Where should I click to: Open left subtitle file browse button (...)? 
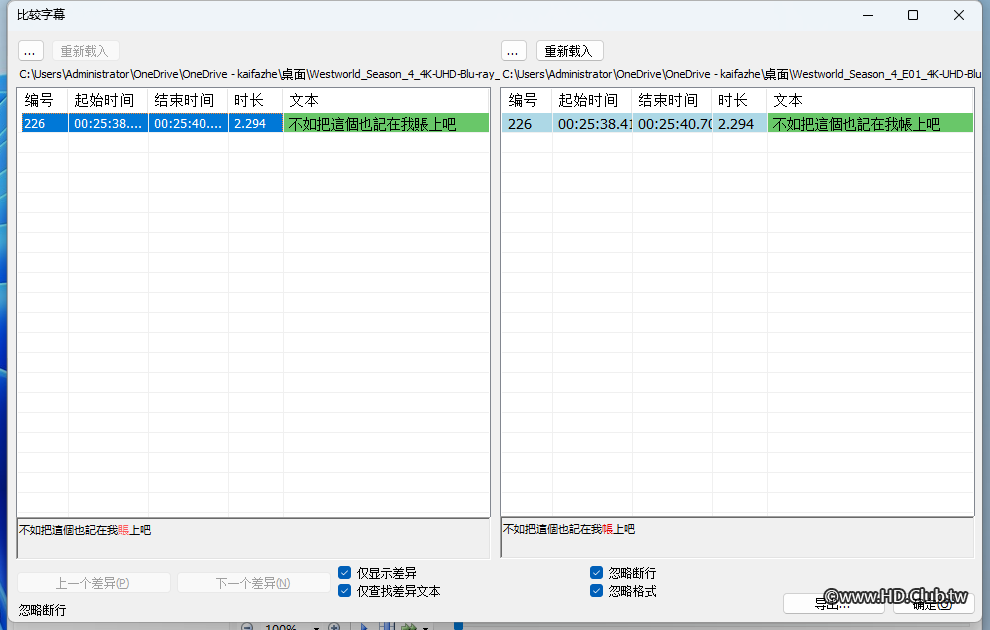click(x=30, y=51)
